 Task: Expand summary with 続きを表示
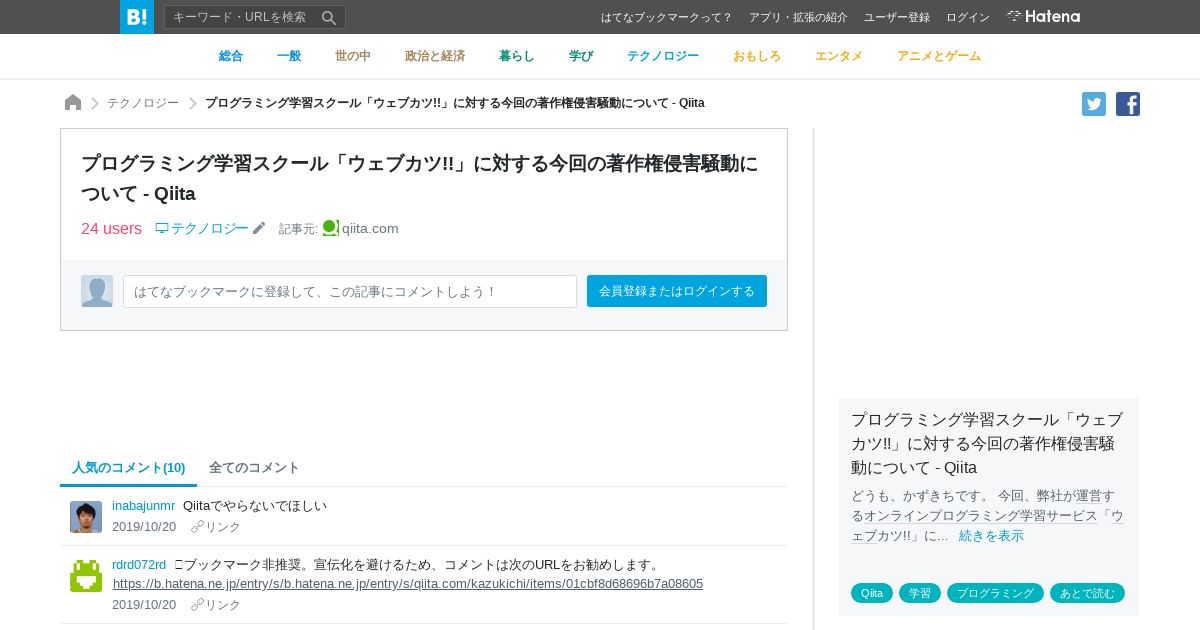[x=991, y=535]
